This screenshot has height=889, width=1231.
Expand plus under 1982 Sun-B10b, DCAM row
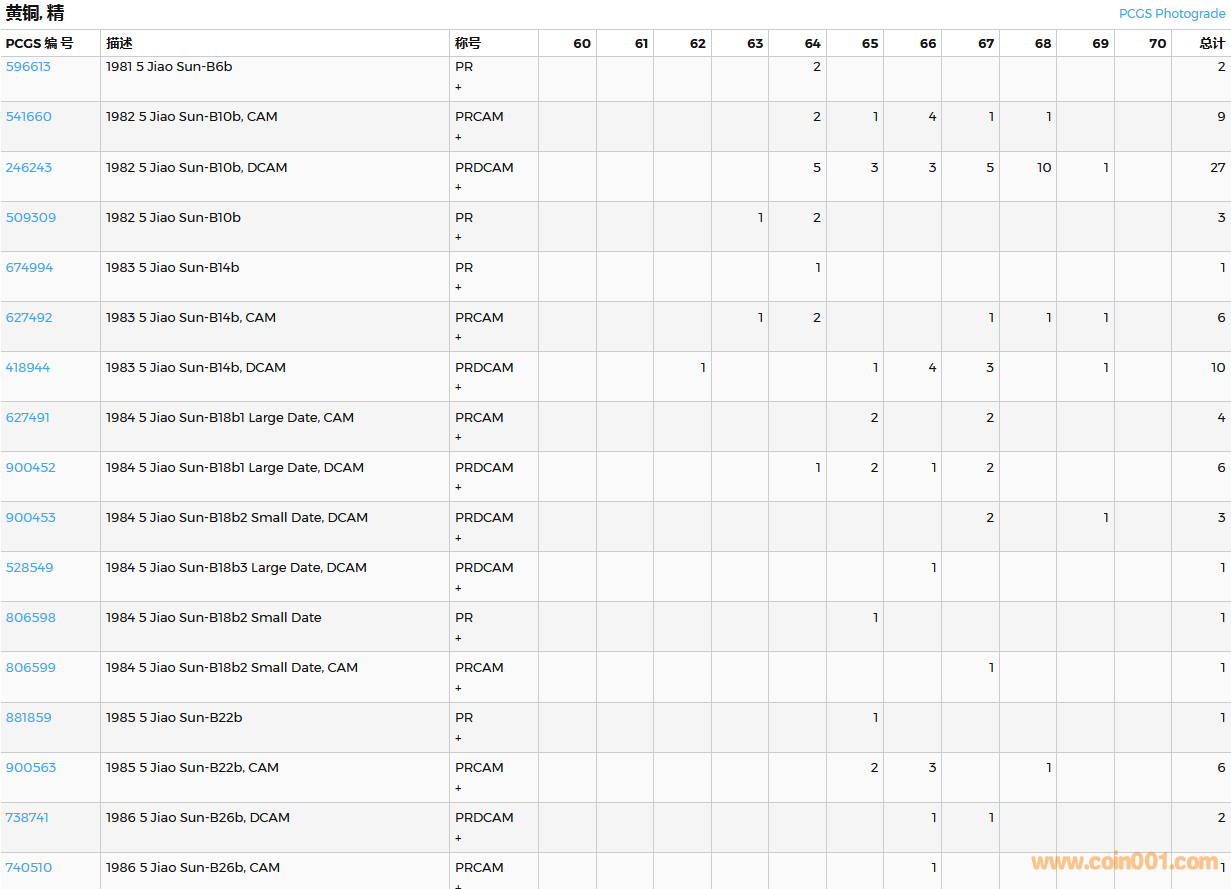[459, 188]
